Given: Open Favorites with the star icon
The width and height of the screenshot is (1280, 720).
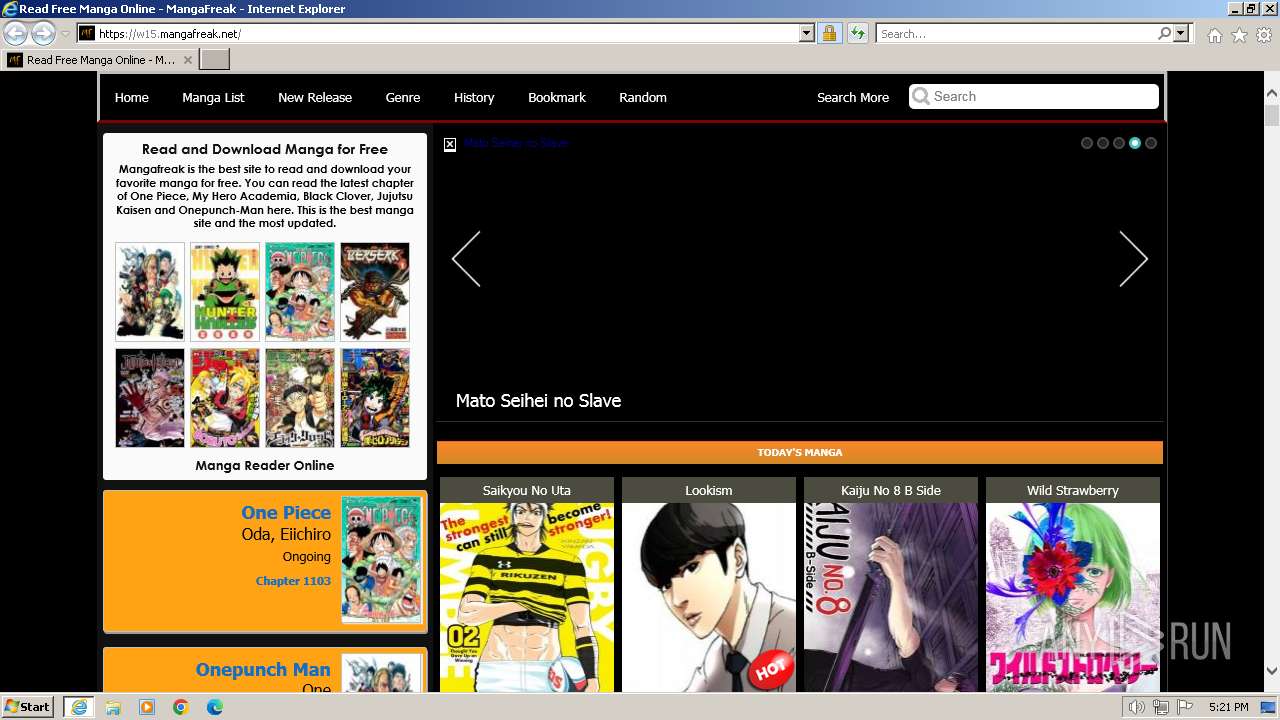Looking at the screenshot, I should point(1239,35).
